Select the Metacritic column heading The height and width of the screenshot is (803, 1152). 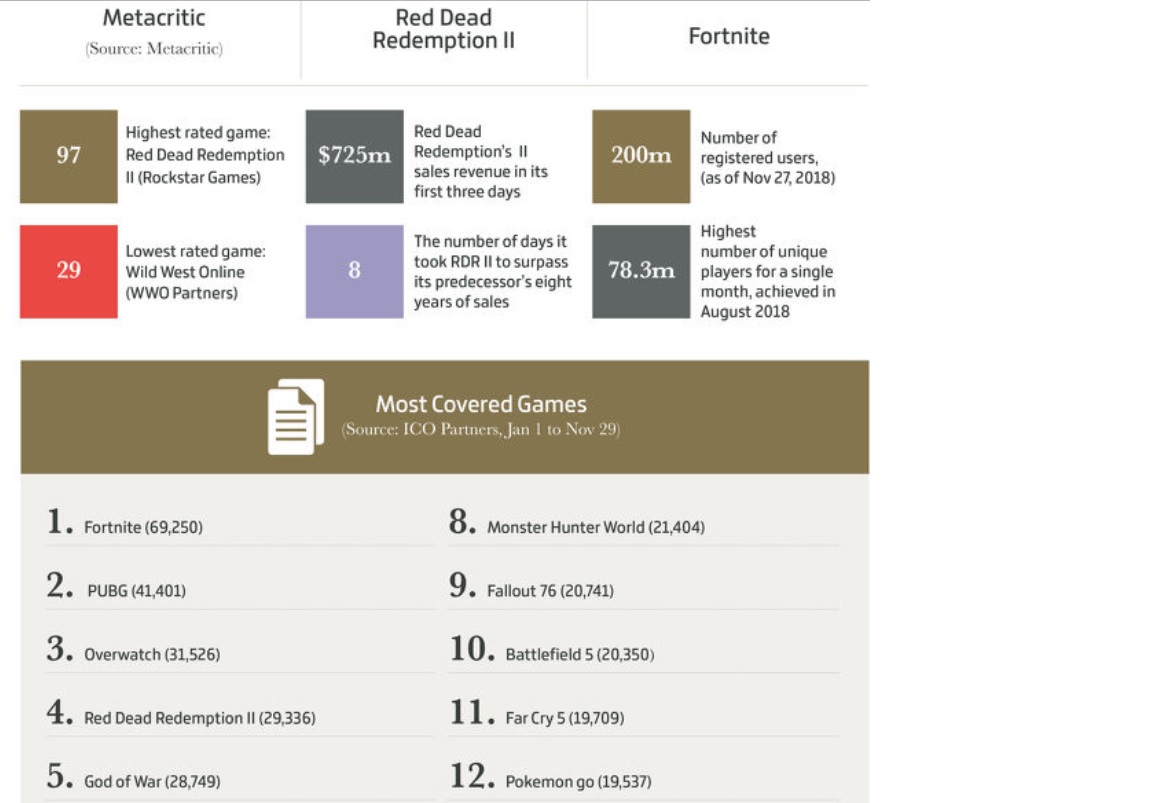click(153, 19)
